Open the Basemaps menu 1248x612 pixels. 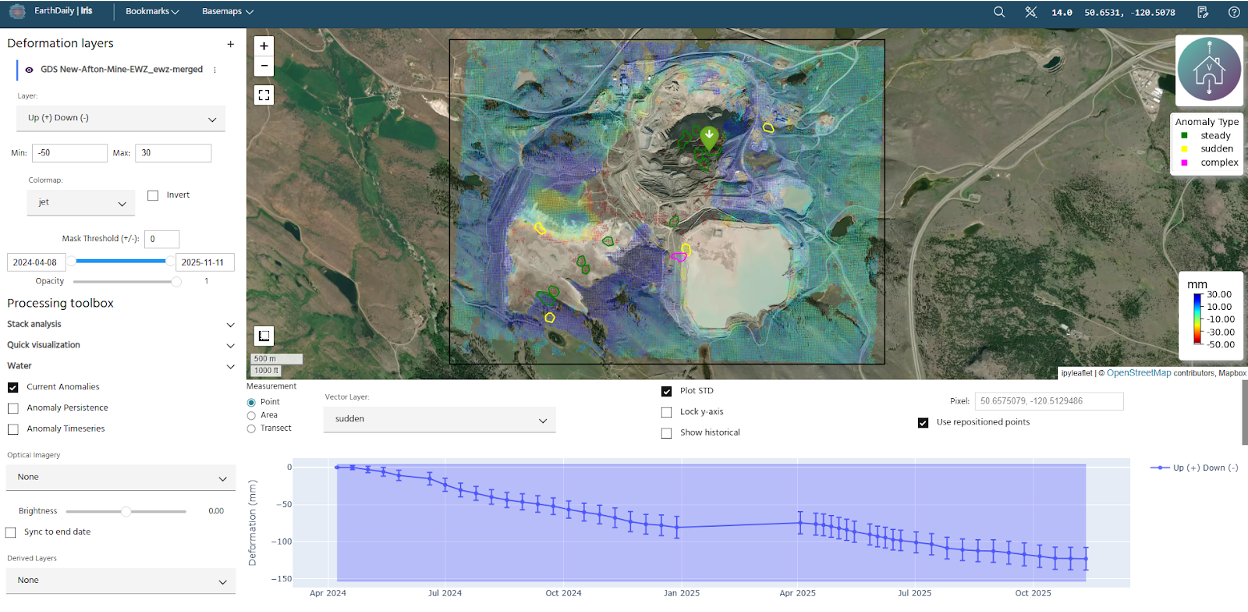(227, 12)
